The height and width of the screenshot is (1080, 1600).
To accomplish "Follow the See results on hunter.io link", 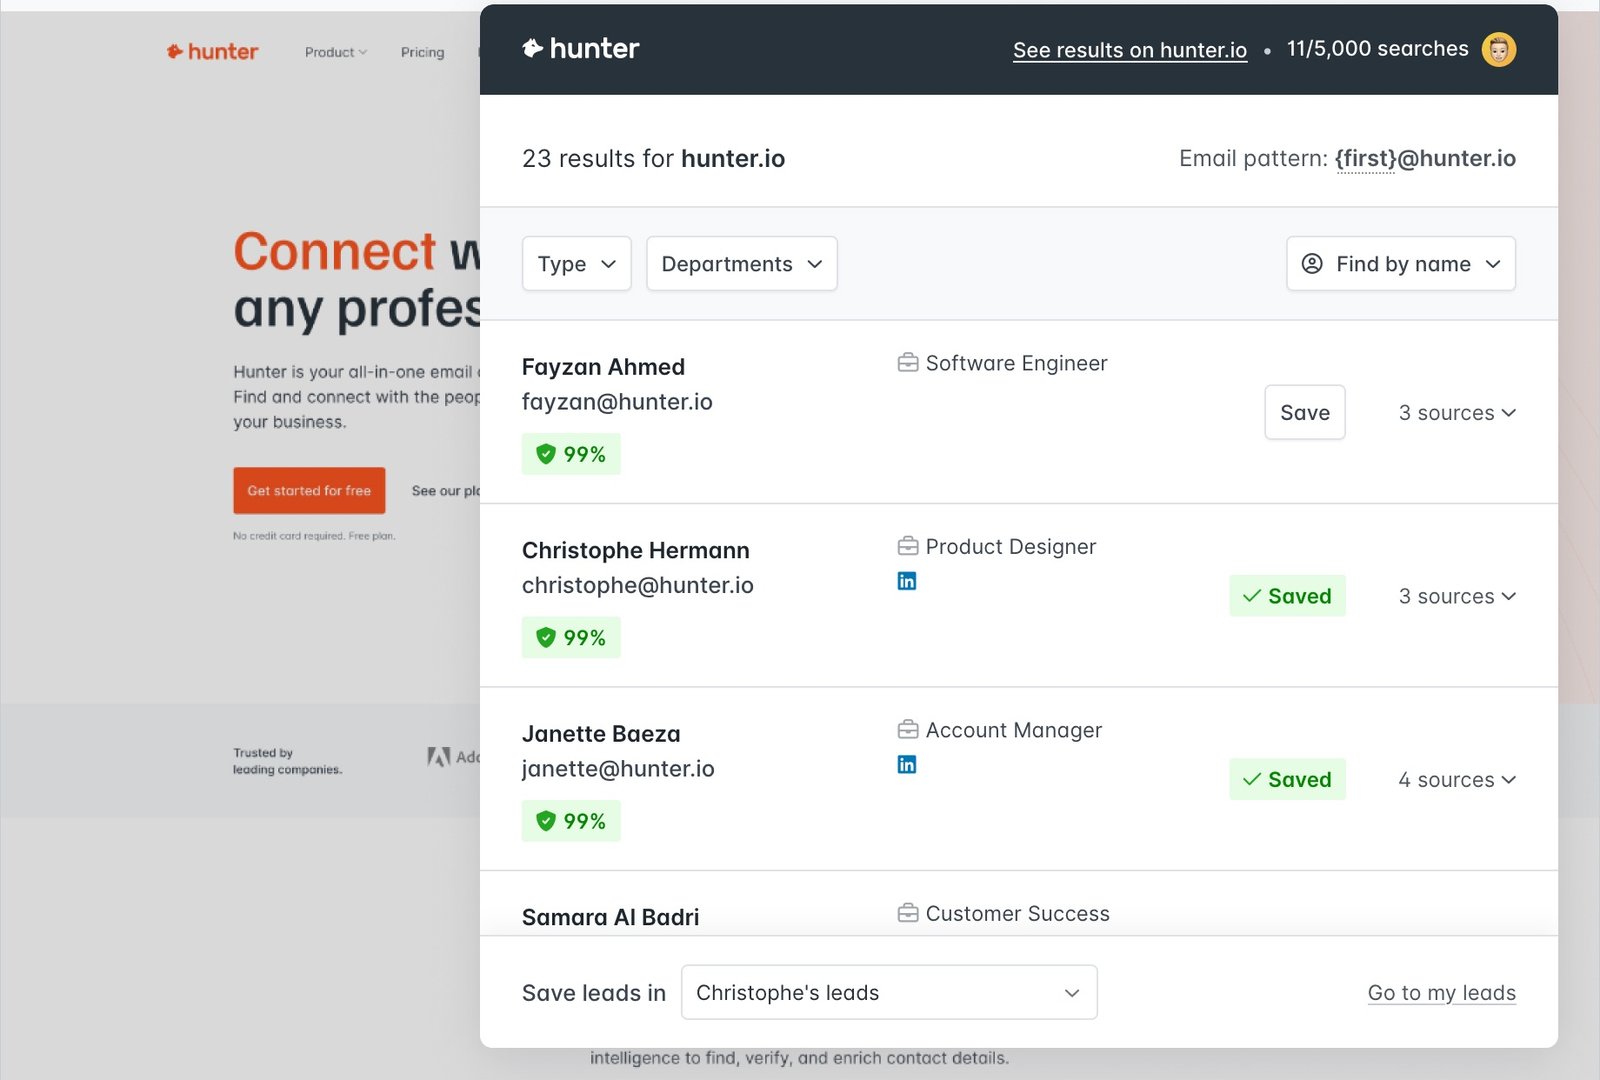I will coord(1129,49).
